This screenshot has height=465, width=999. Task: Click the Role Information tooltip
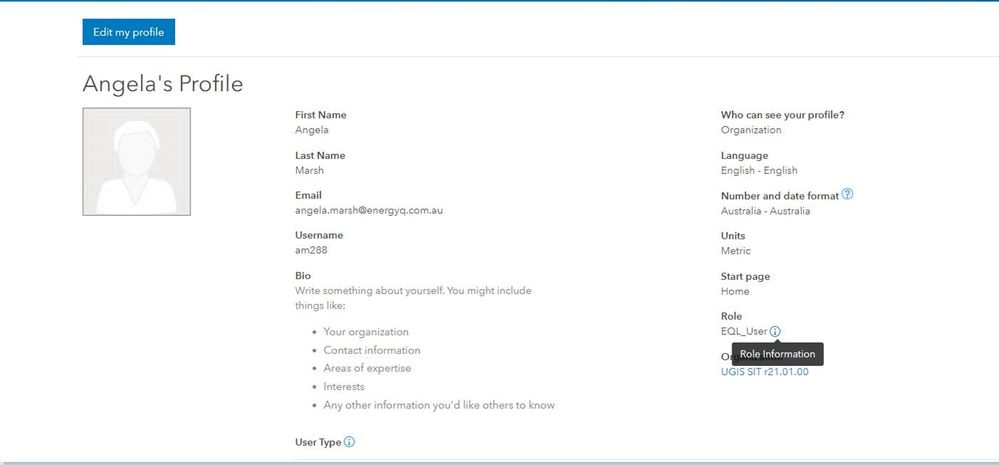(777, 354)
